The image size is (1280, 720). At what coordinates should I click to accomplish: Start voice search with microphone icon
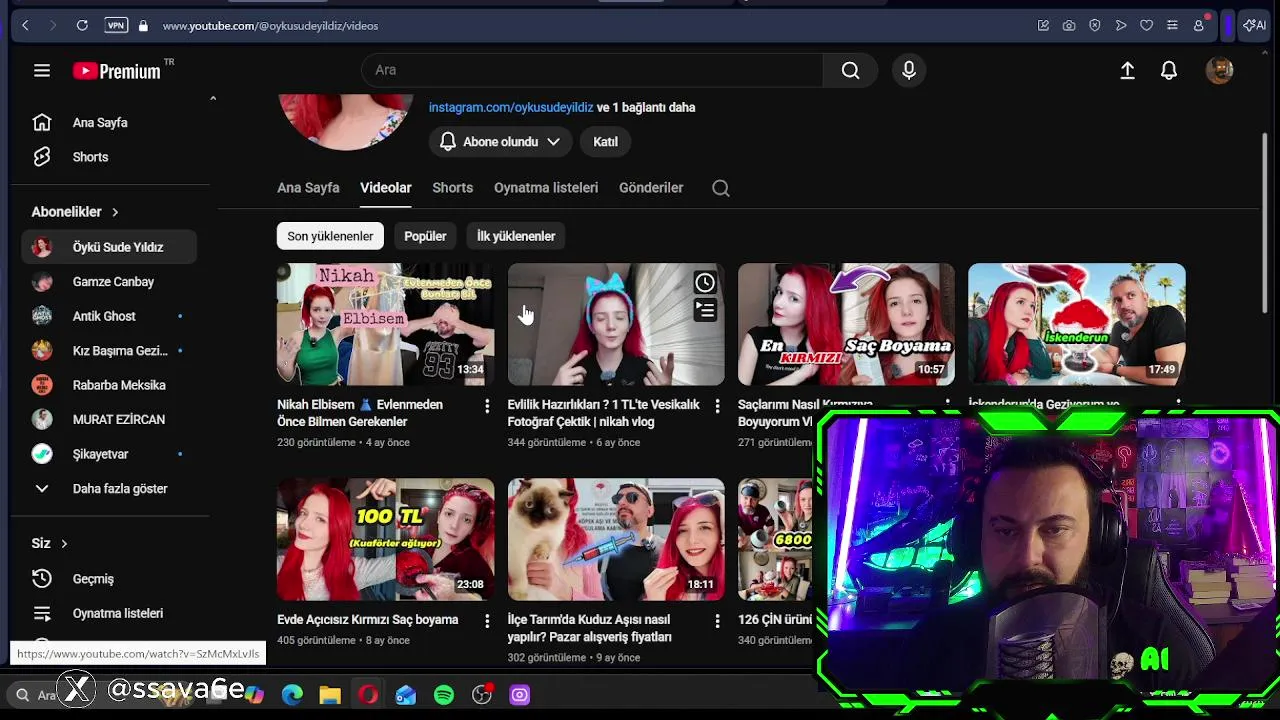click(909, 70)
